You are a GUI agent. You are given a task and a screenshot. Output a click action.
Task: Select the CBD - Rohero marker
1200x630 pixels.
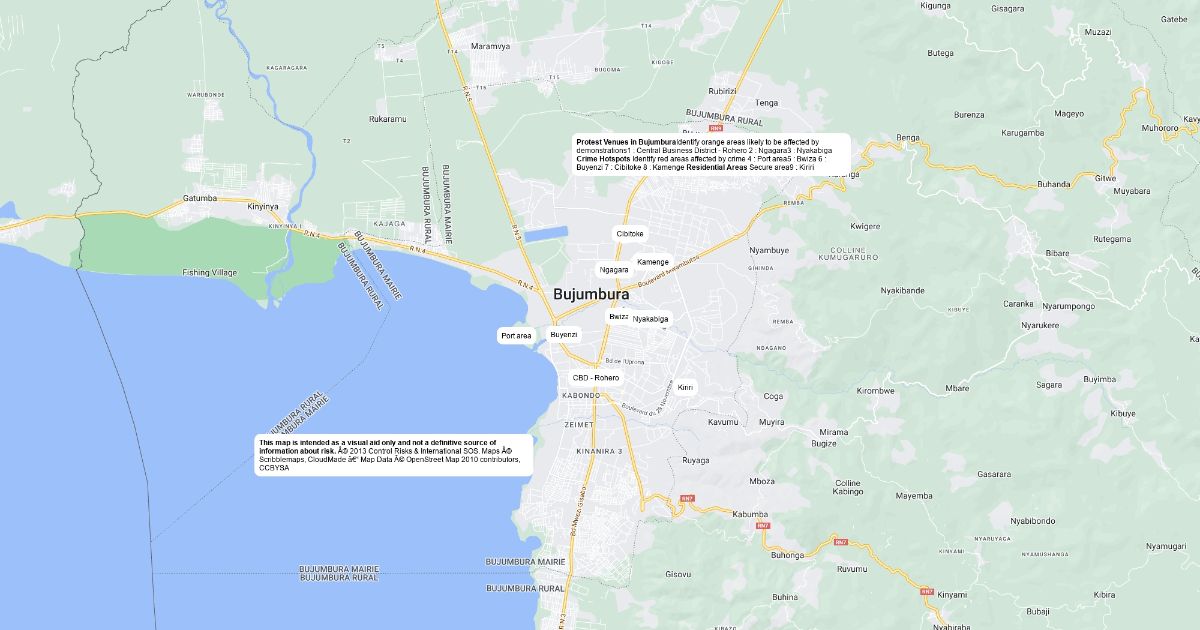(595, 378)
